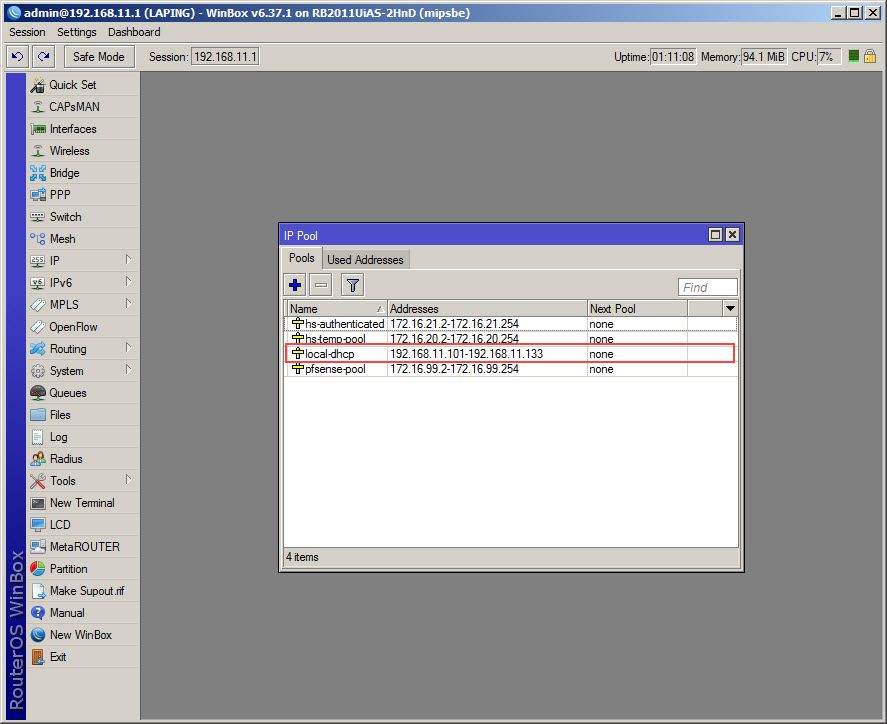Screen dimensions: 887x724
Task: Open the Dashboard menu
Action: [x=134, y=32]
